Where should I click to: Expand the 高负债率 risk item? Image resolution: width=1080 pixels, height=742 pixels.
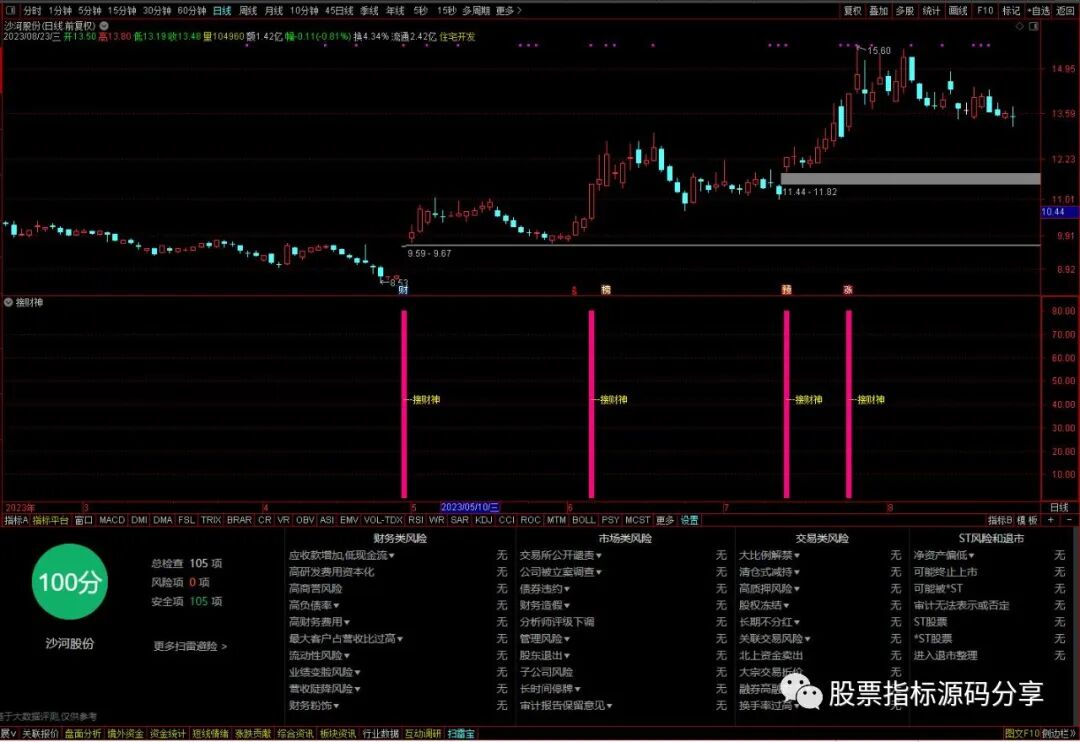[314, 606]
